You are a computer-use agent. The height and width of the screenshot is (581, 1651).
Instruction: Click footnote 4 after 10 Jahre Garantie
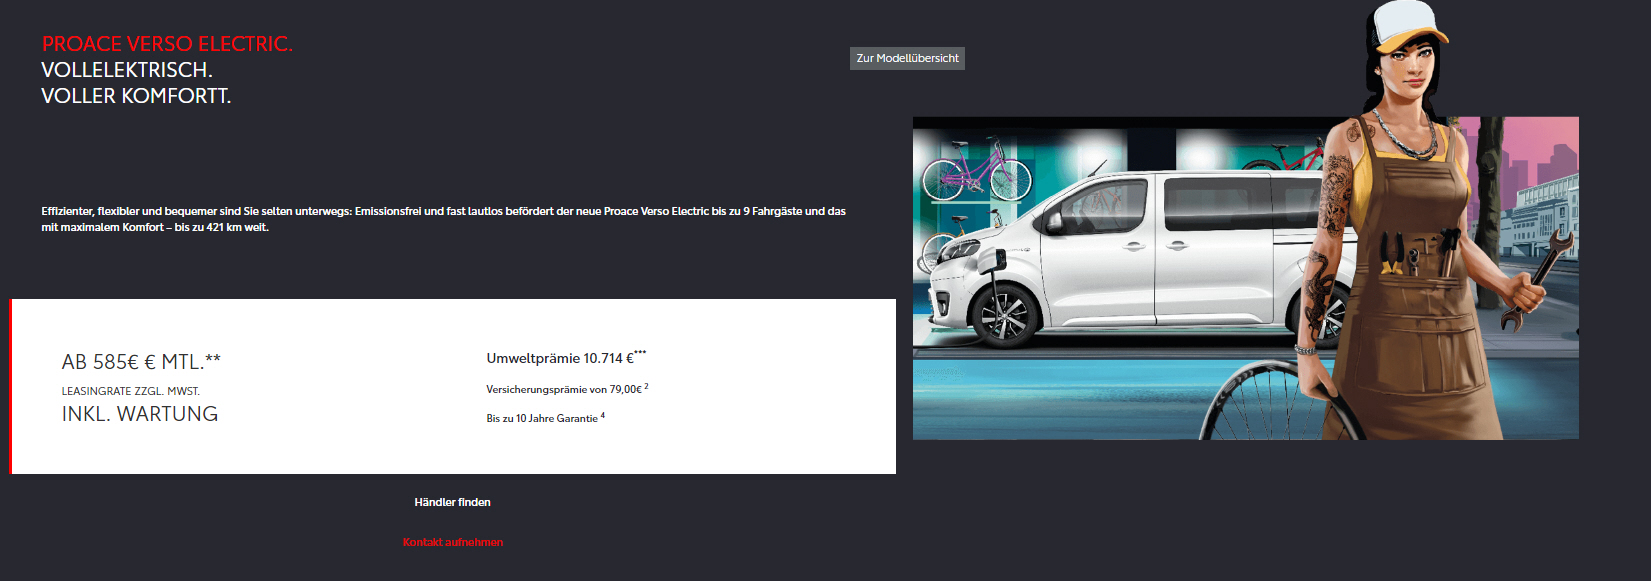click(603, 415)
